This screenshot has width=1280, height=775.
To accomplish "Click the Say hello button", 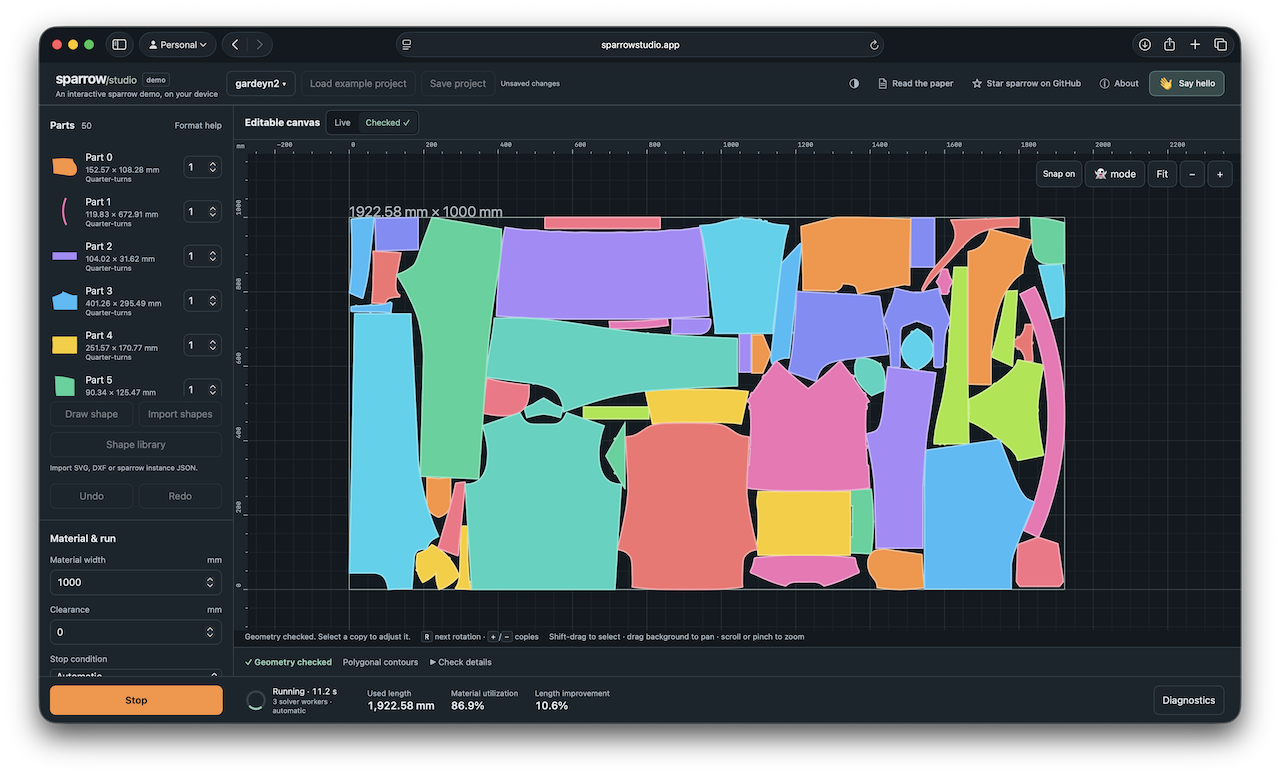I will click(1187, 84).
